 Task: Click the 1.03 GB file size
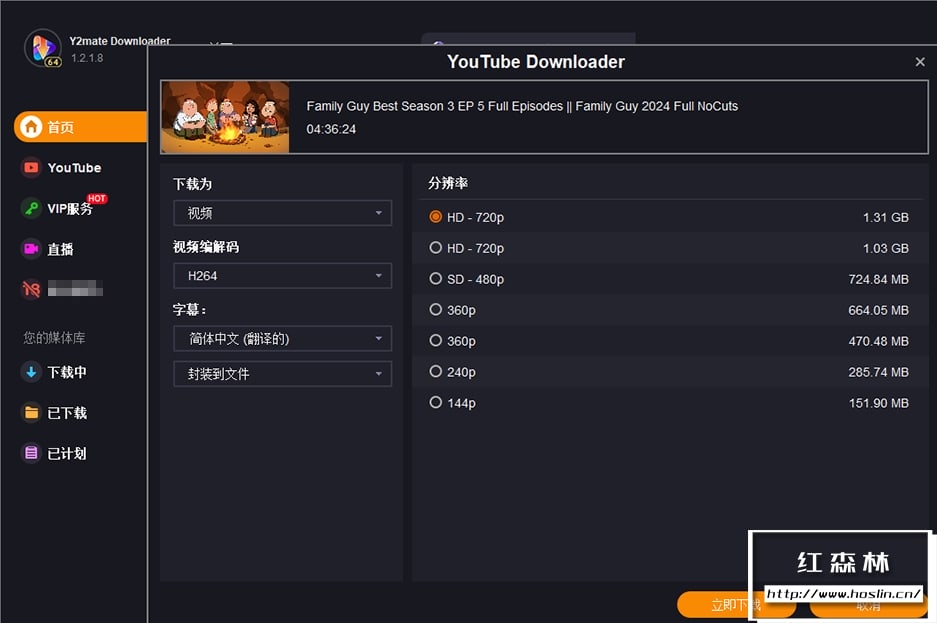886,248
